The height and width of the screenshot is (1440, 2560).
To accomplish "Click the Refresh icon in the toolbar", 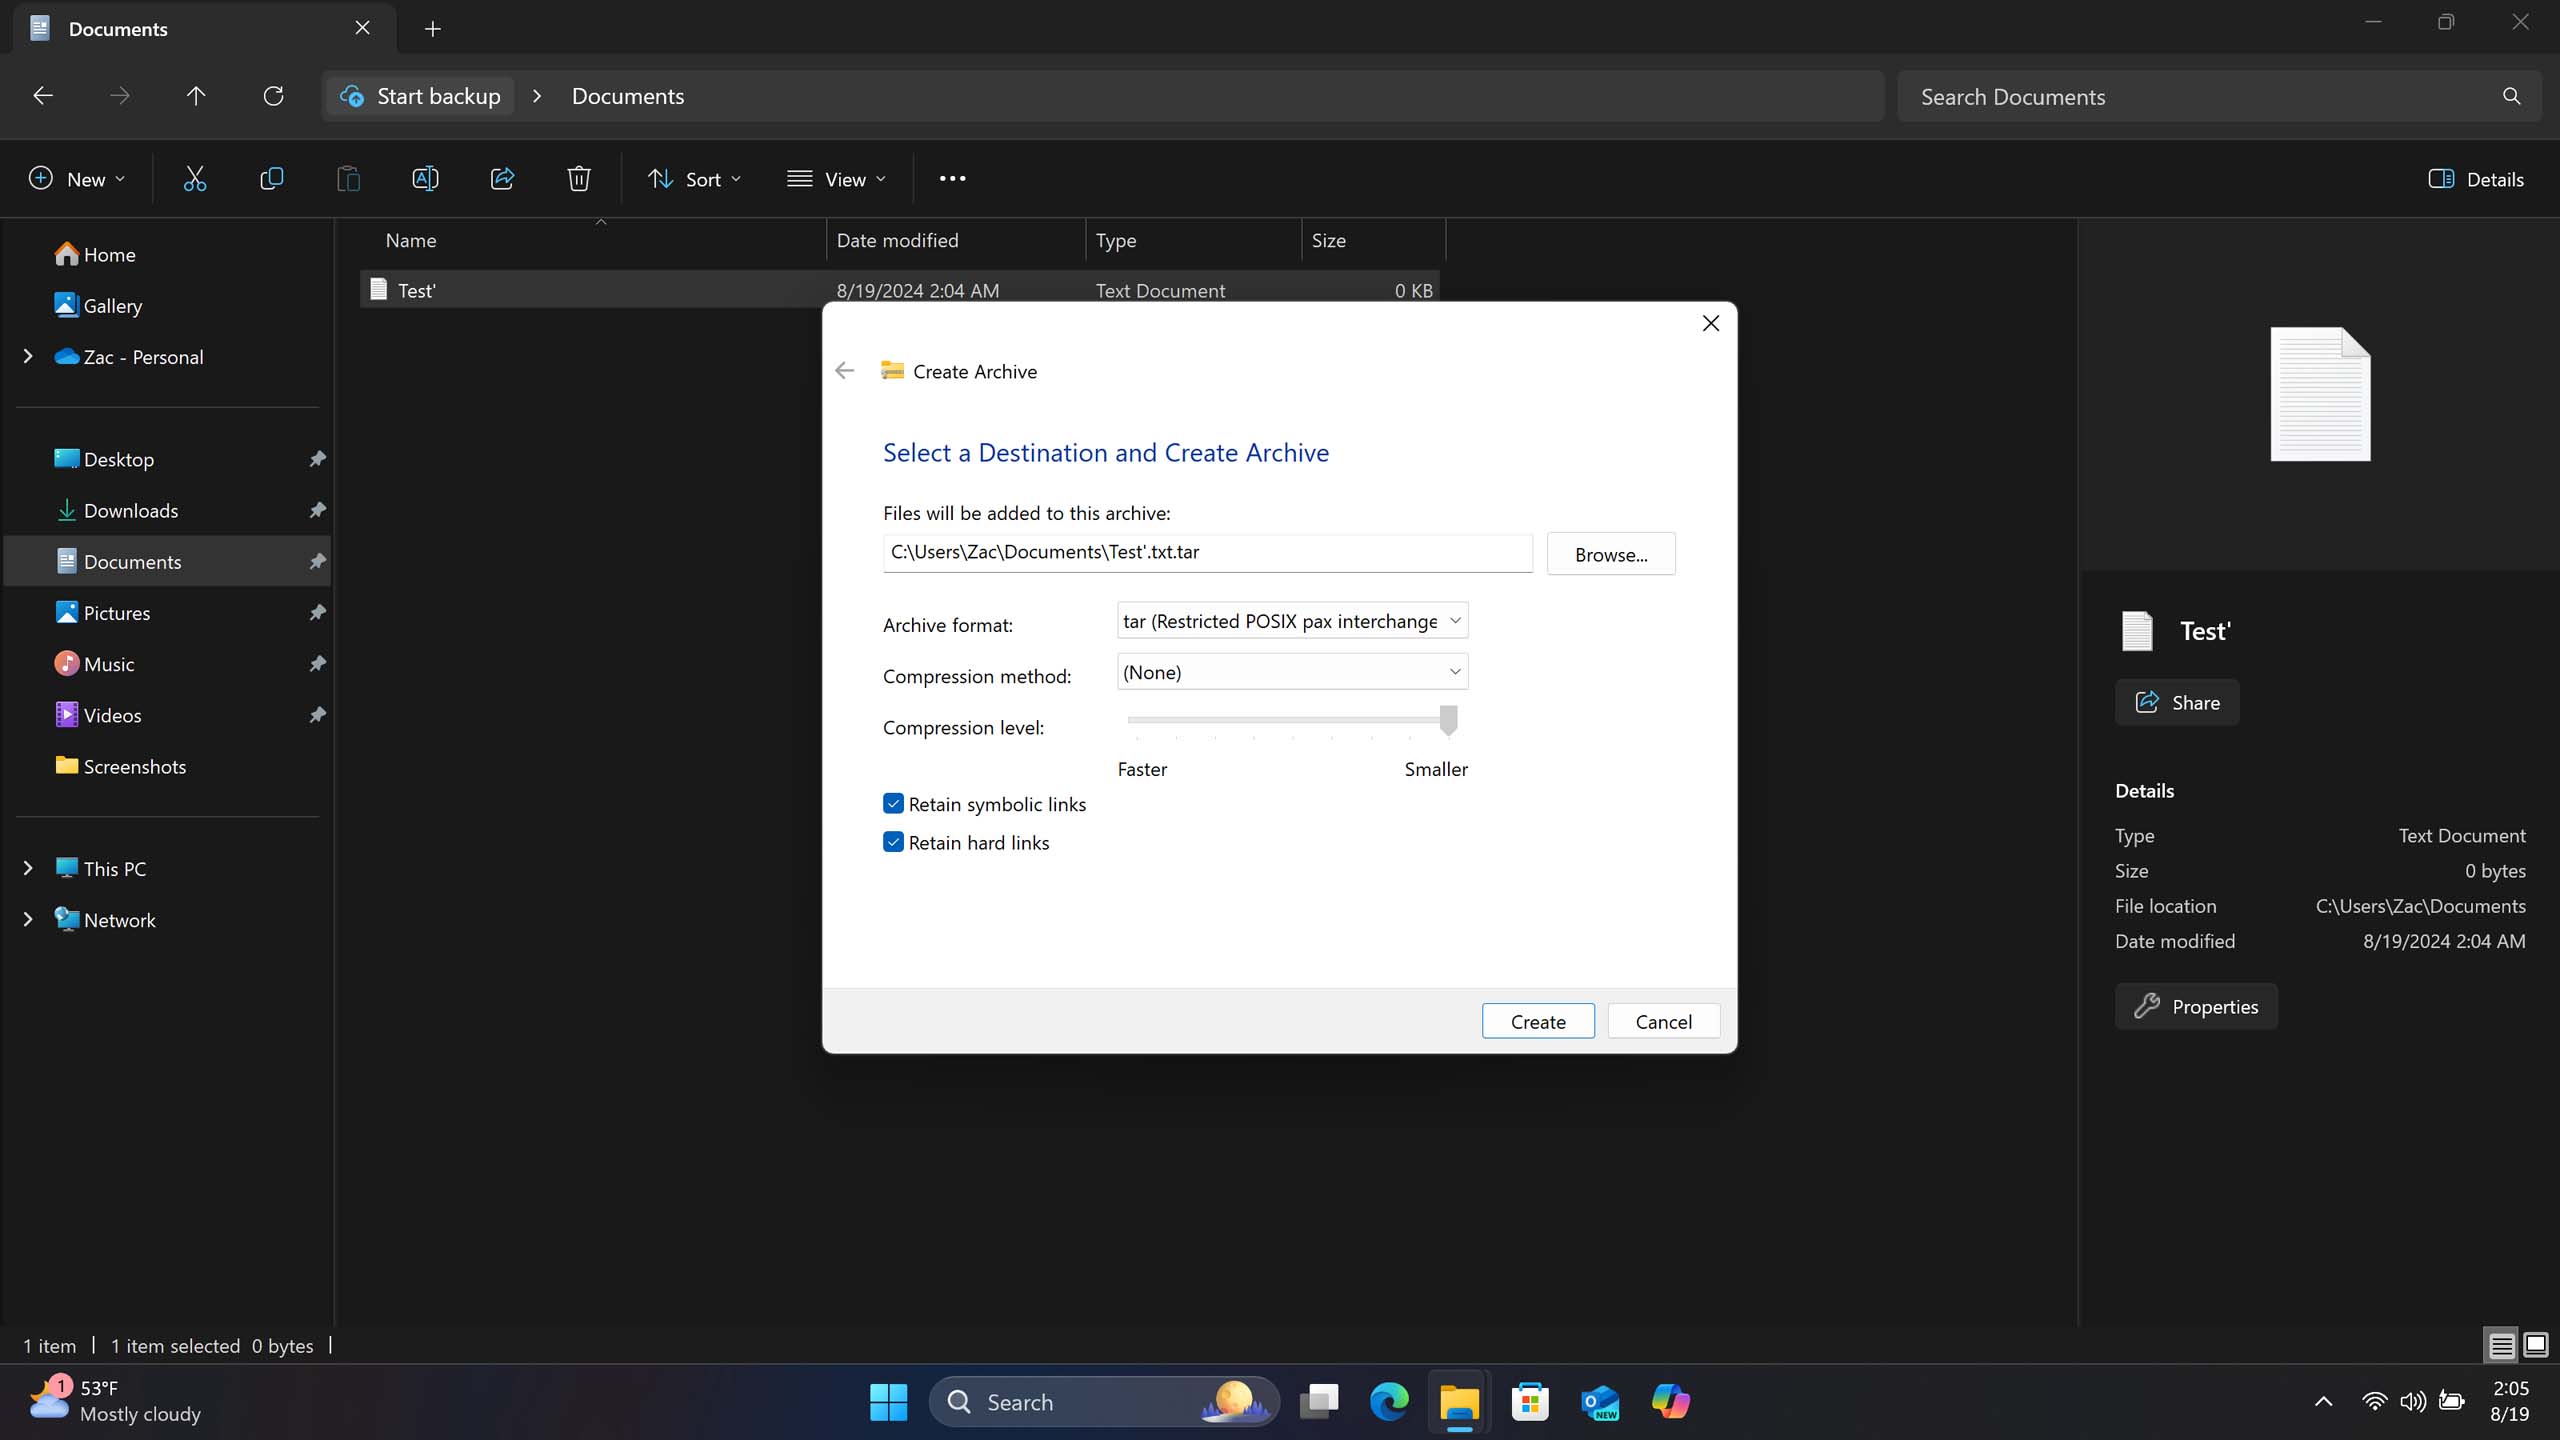I will click(273, 95).
